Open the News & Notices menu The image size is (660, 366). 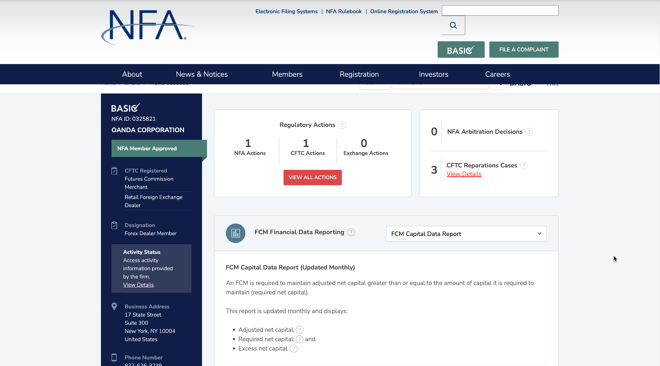(202, 74)
